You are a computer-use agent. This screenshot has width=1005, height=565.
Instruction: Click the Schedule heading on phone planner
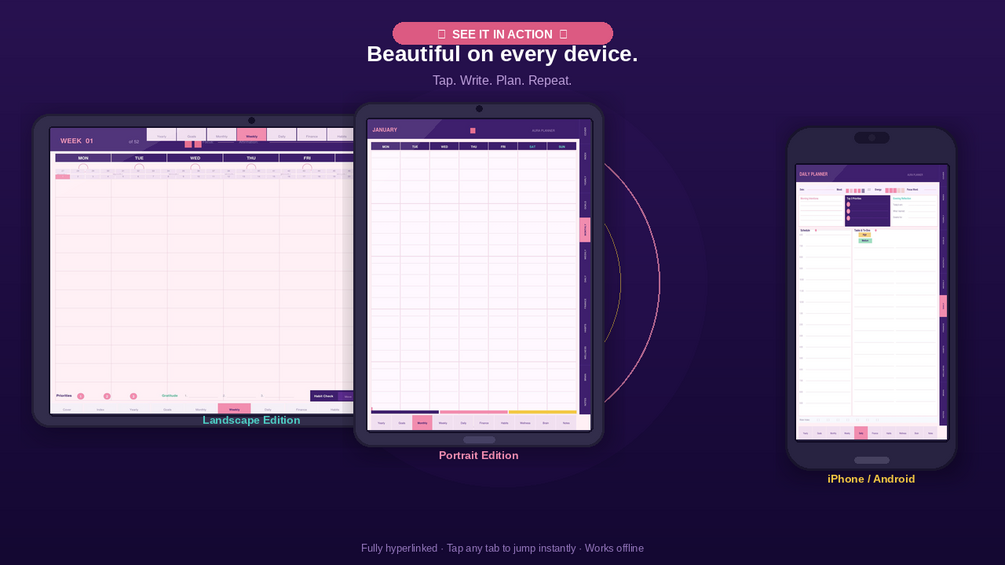[x=805, y=231]
